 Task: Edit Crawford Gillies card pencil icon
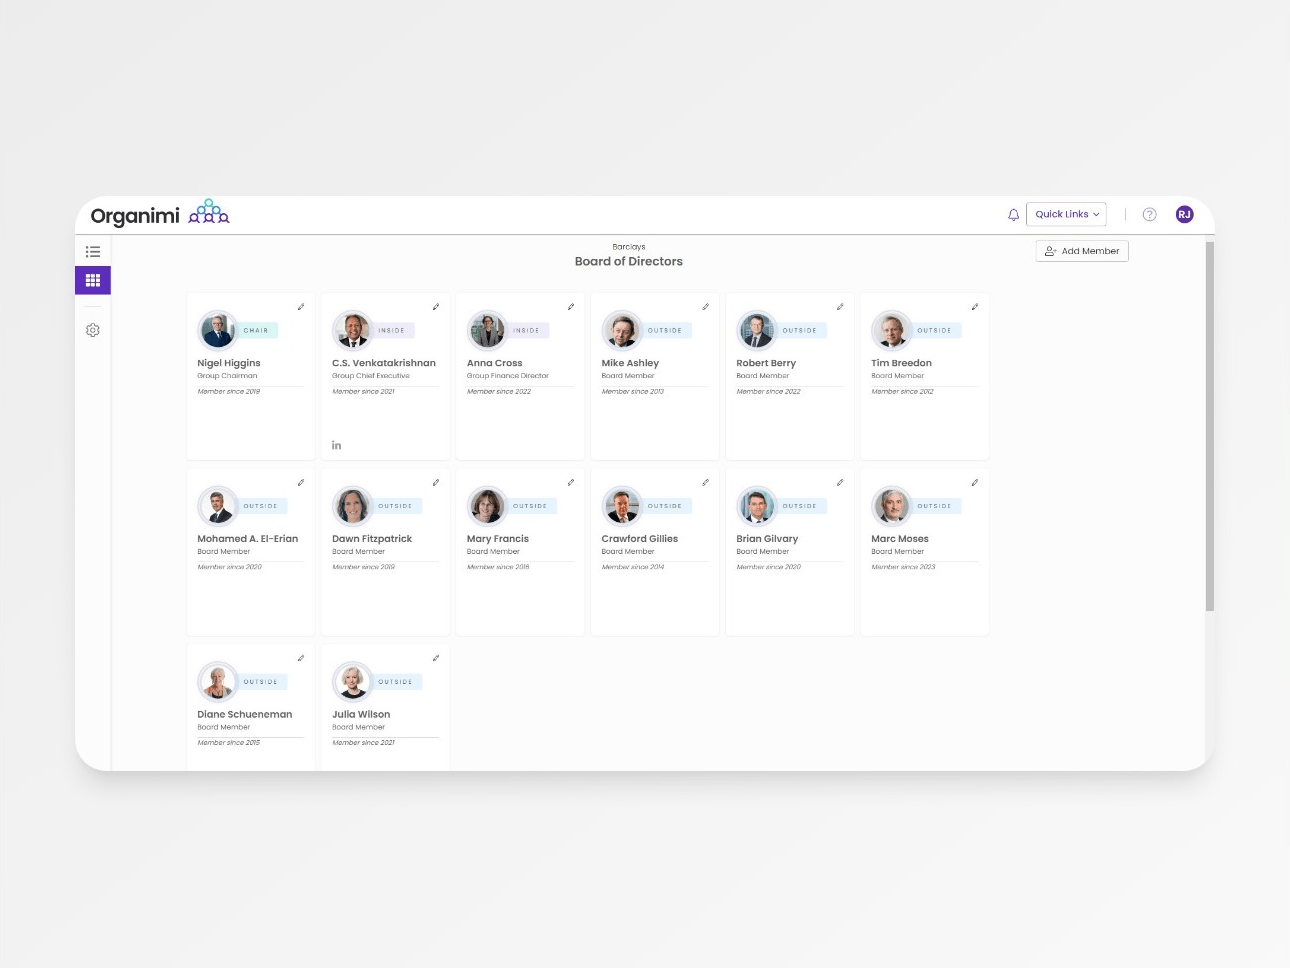(705, 483)
